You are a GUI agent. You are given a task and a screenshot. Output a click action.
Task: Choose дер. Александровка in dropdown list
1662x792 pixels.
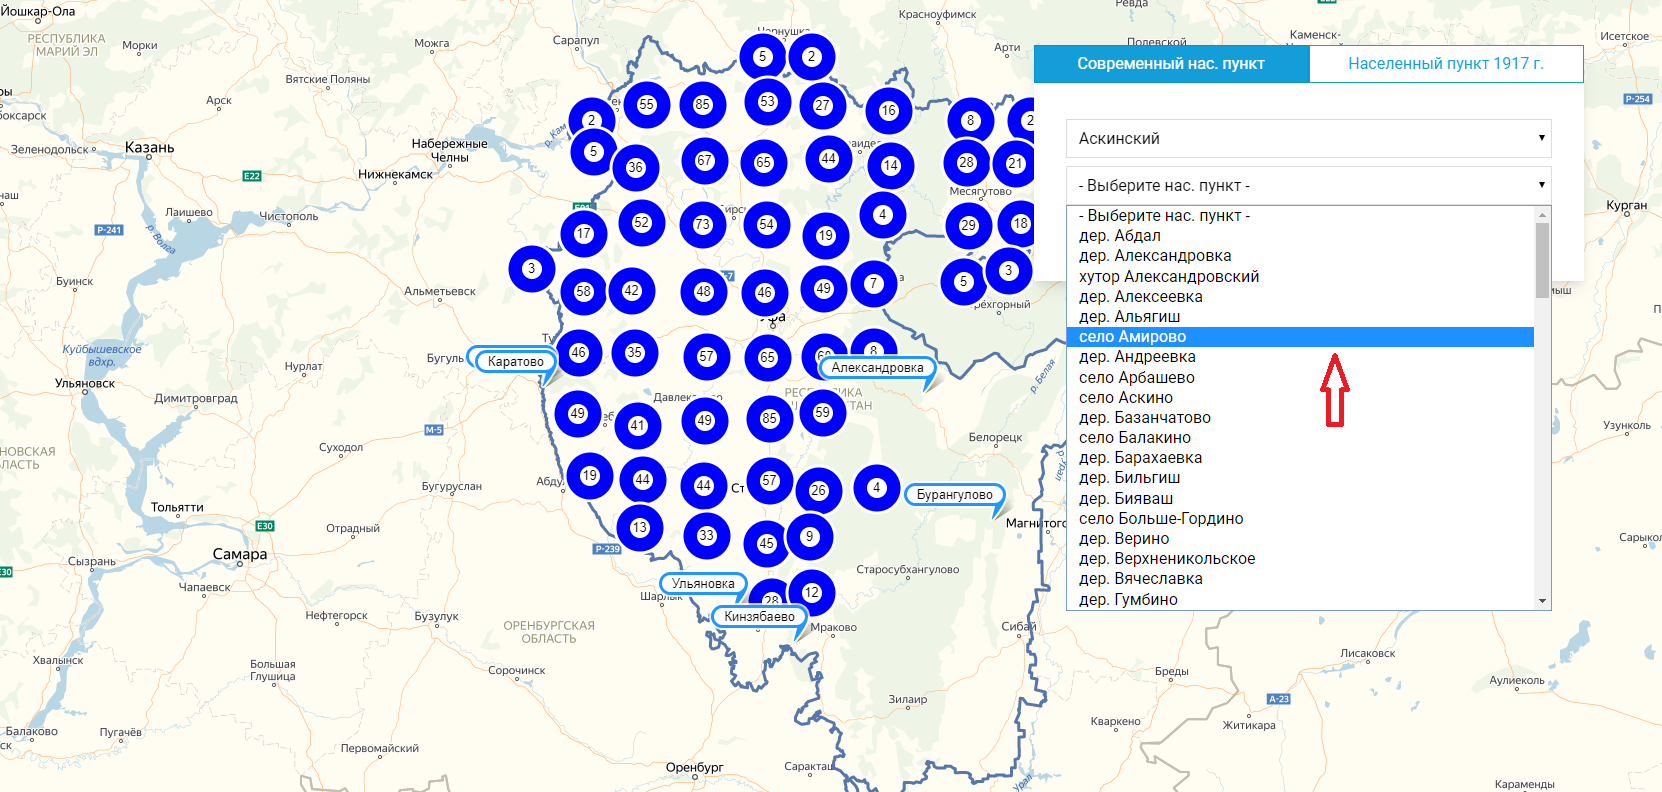tap(1300, 256)
